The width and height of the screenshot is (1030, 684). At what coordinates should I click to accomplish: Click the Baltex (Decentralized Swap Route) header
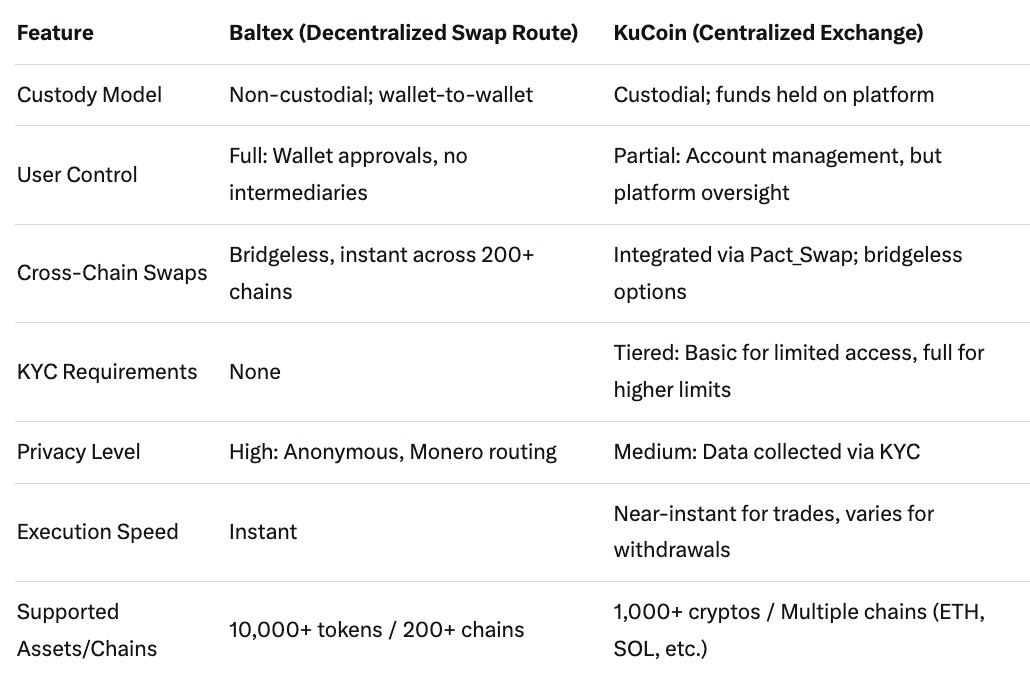coord(403,33)
